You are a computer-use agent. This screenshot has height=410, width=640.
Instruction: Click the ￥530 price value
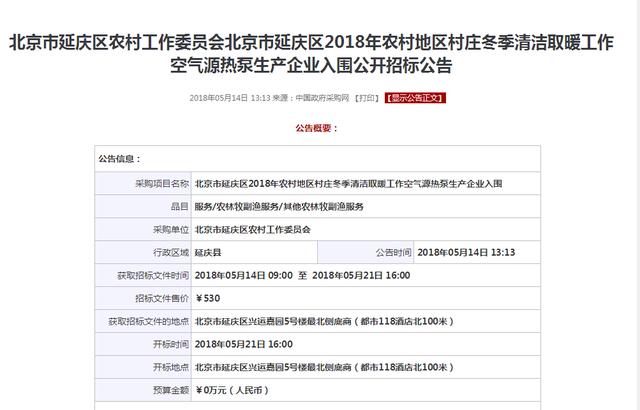(x=207, y=298)
